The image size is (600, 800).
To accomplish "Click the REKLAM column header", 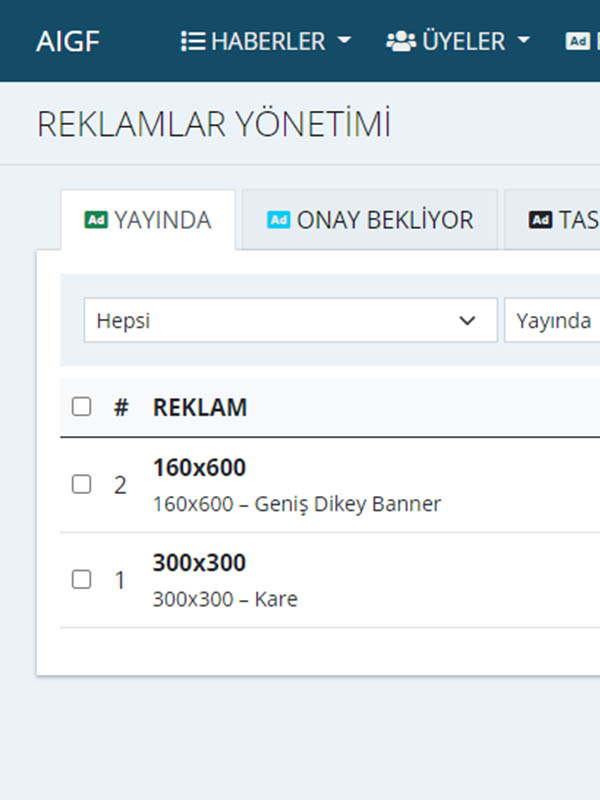I will [x=199, y=406].
